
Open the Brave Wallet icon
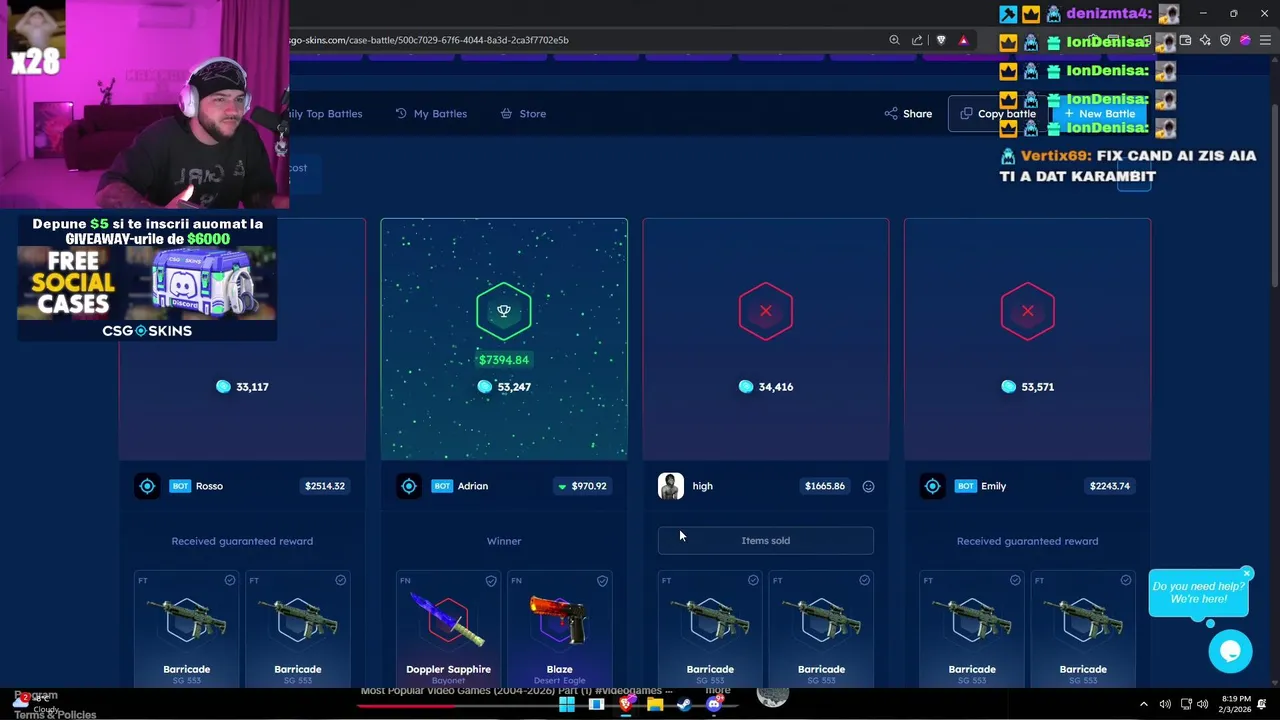1185,40
